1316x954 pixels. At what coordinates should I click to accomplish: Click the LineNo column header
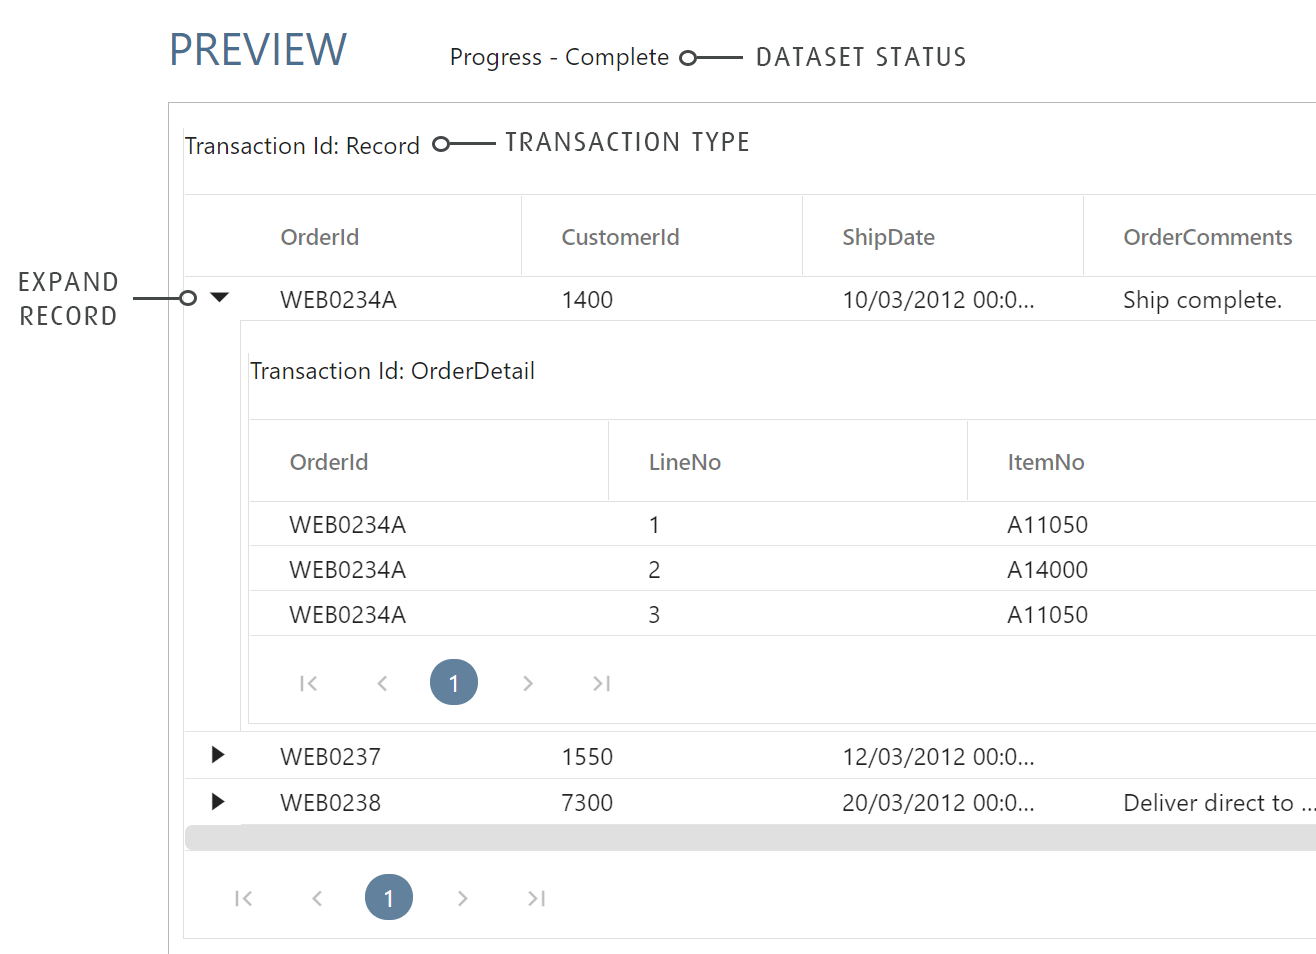pos(685,462)
